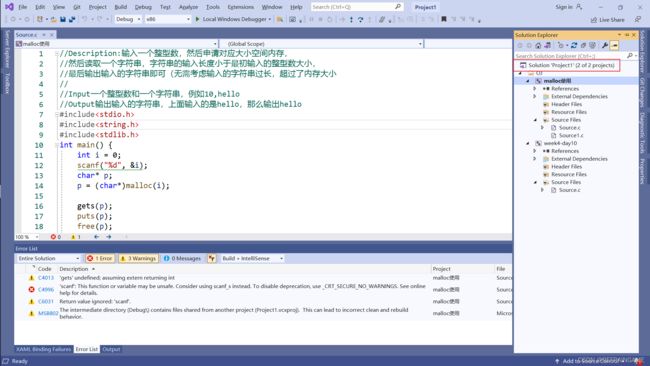Sort the Error List by Description column

[x=74, y=269]
